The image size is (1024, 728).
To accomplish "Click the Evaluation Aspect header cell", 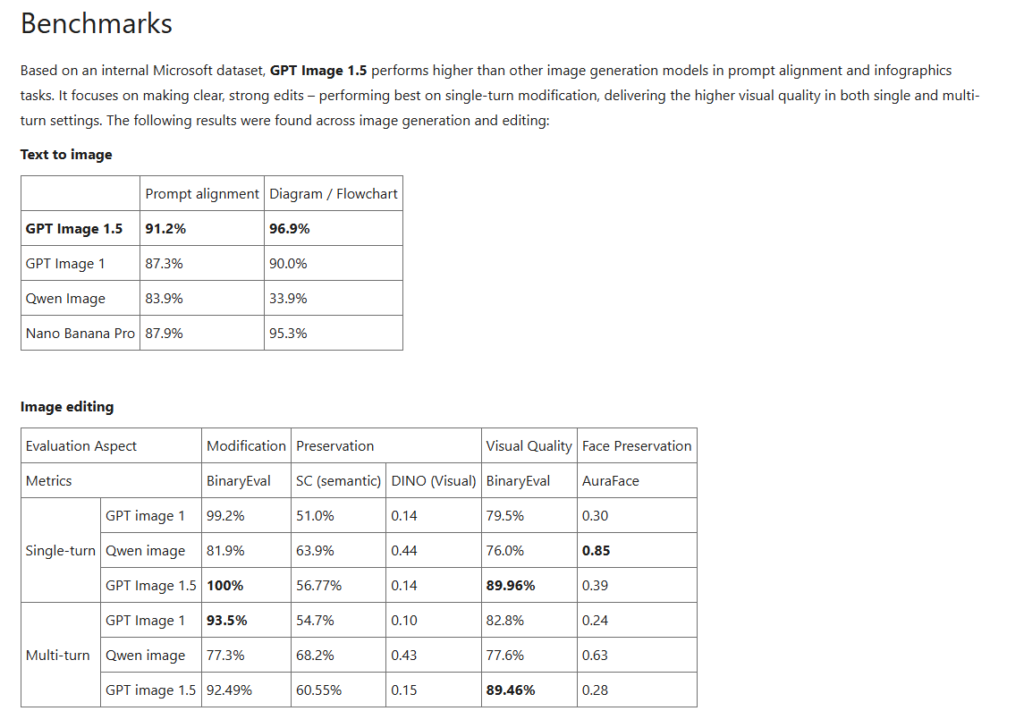I will pos(81,446).
